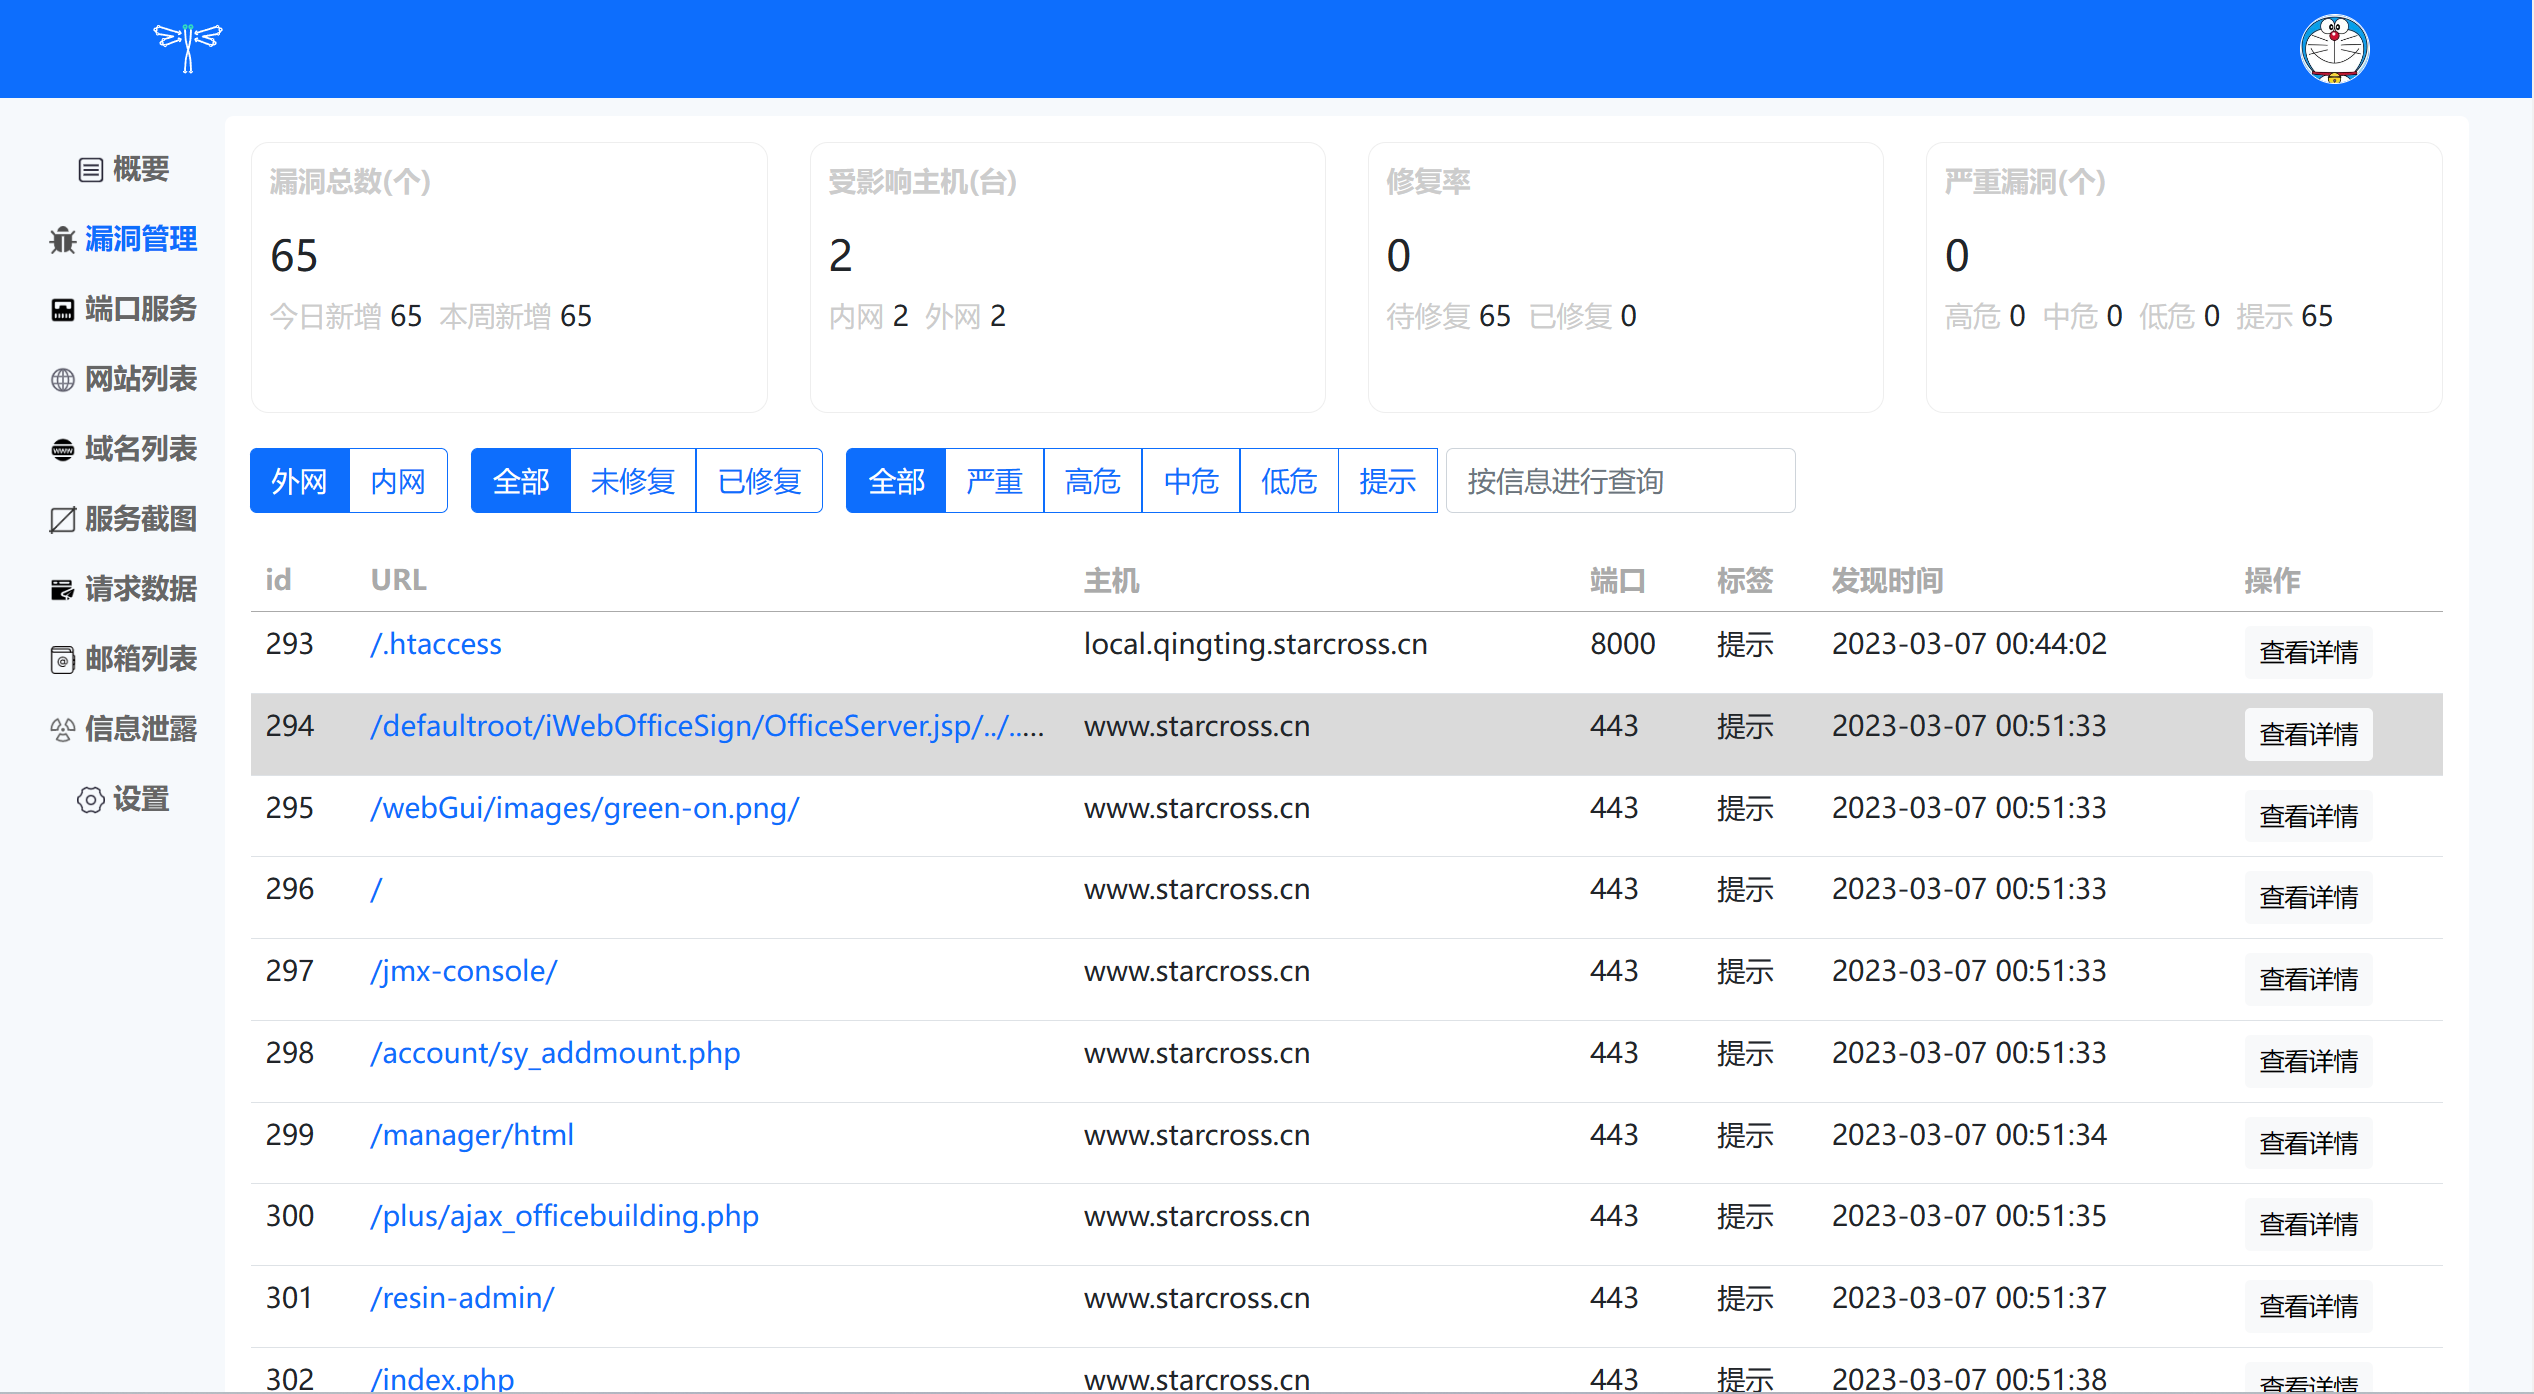The height and width of the screenshot is (1394, 2534).
Task: Click 查看详情 for row 293
Action: [x=2308, y=652]
